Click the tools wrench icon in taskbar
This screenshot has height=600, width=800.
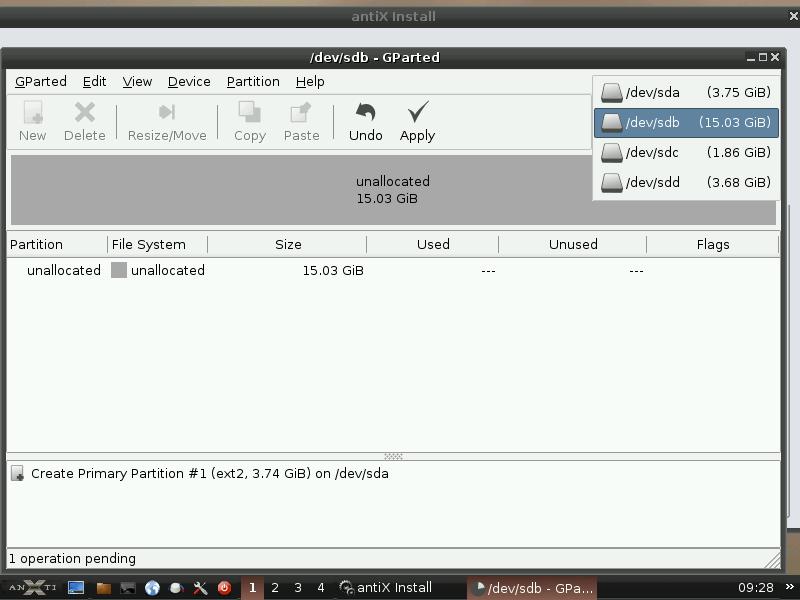(x=200, y=588)
